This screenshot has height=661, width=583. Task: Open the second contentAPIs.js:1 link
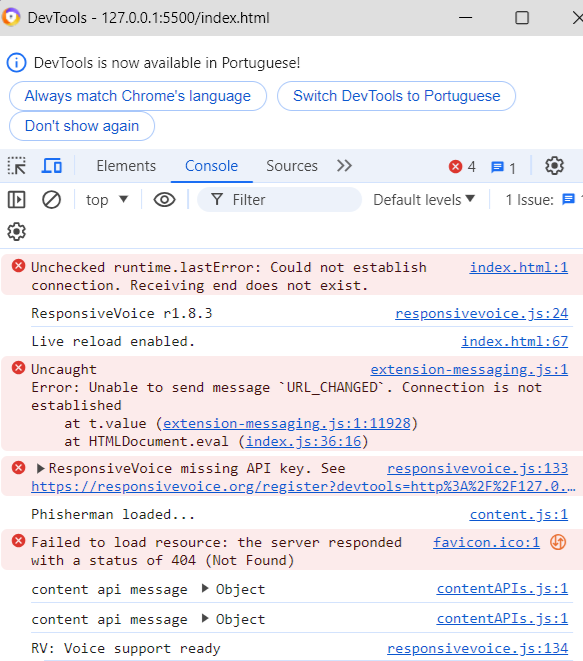coord(502,618)
